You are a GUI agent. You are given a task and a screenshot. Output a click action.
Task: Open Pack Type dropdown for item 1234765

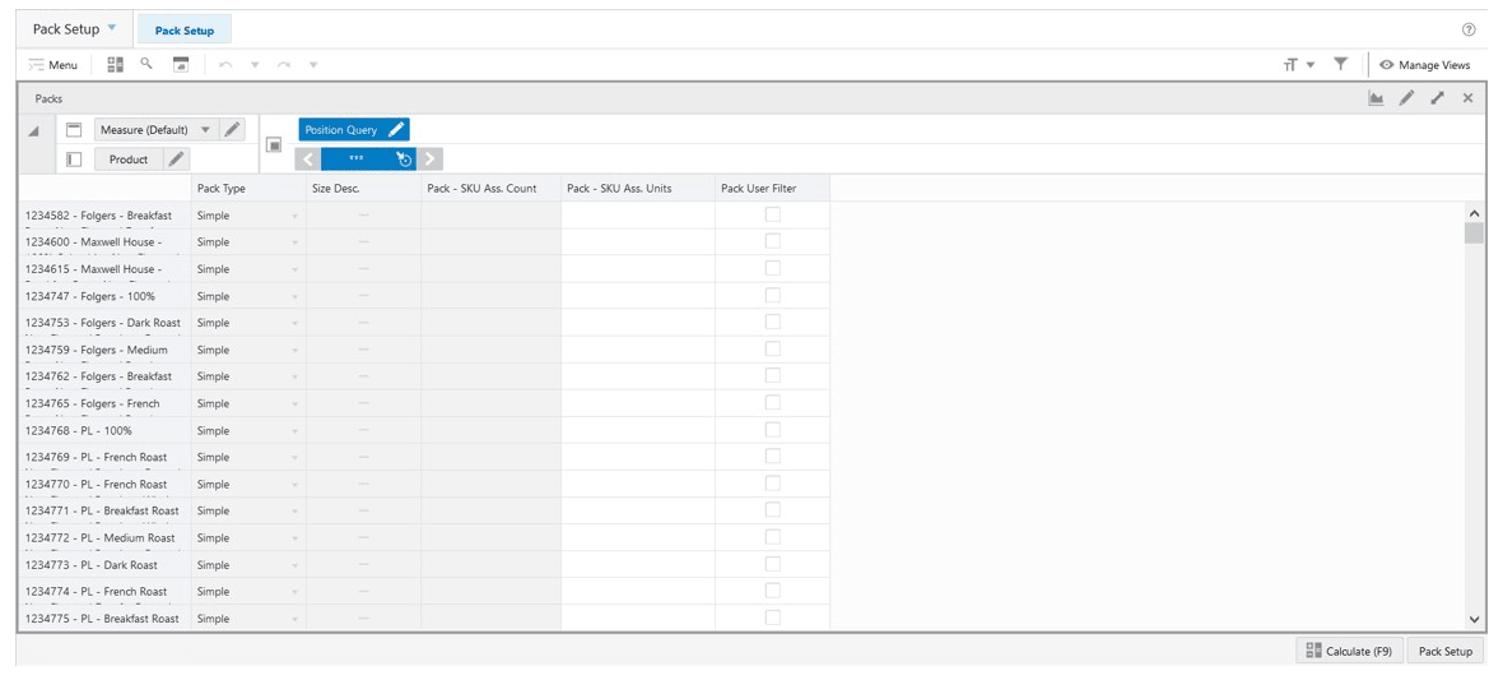tap(295, 404)
